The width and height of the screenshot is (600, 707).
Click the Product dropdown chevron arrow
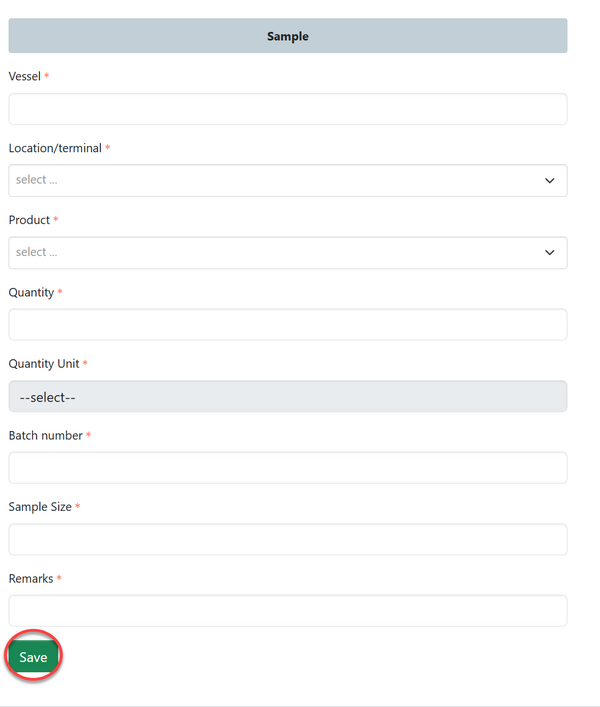pyautogui.click(x=549, y=253)
